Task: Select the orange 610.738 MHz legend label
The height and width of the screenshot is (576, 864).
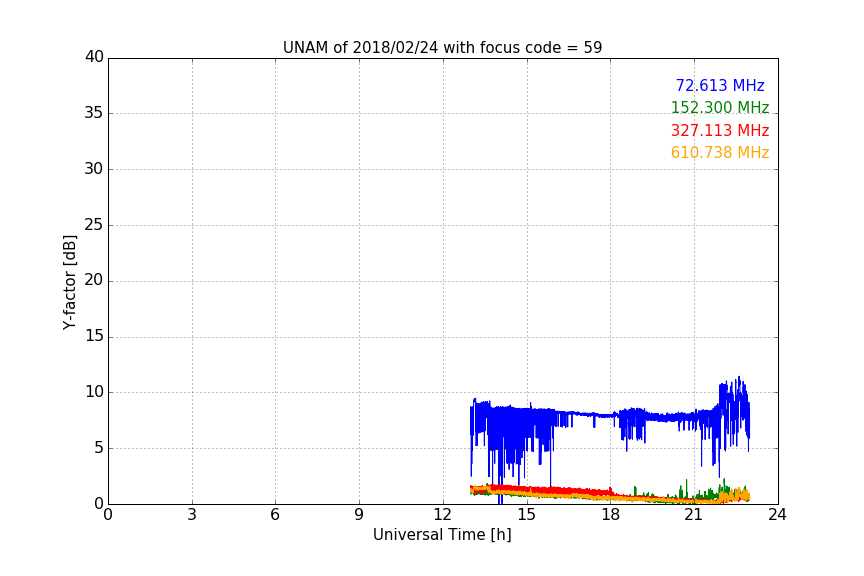Action: (720, 153)
